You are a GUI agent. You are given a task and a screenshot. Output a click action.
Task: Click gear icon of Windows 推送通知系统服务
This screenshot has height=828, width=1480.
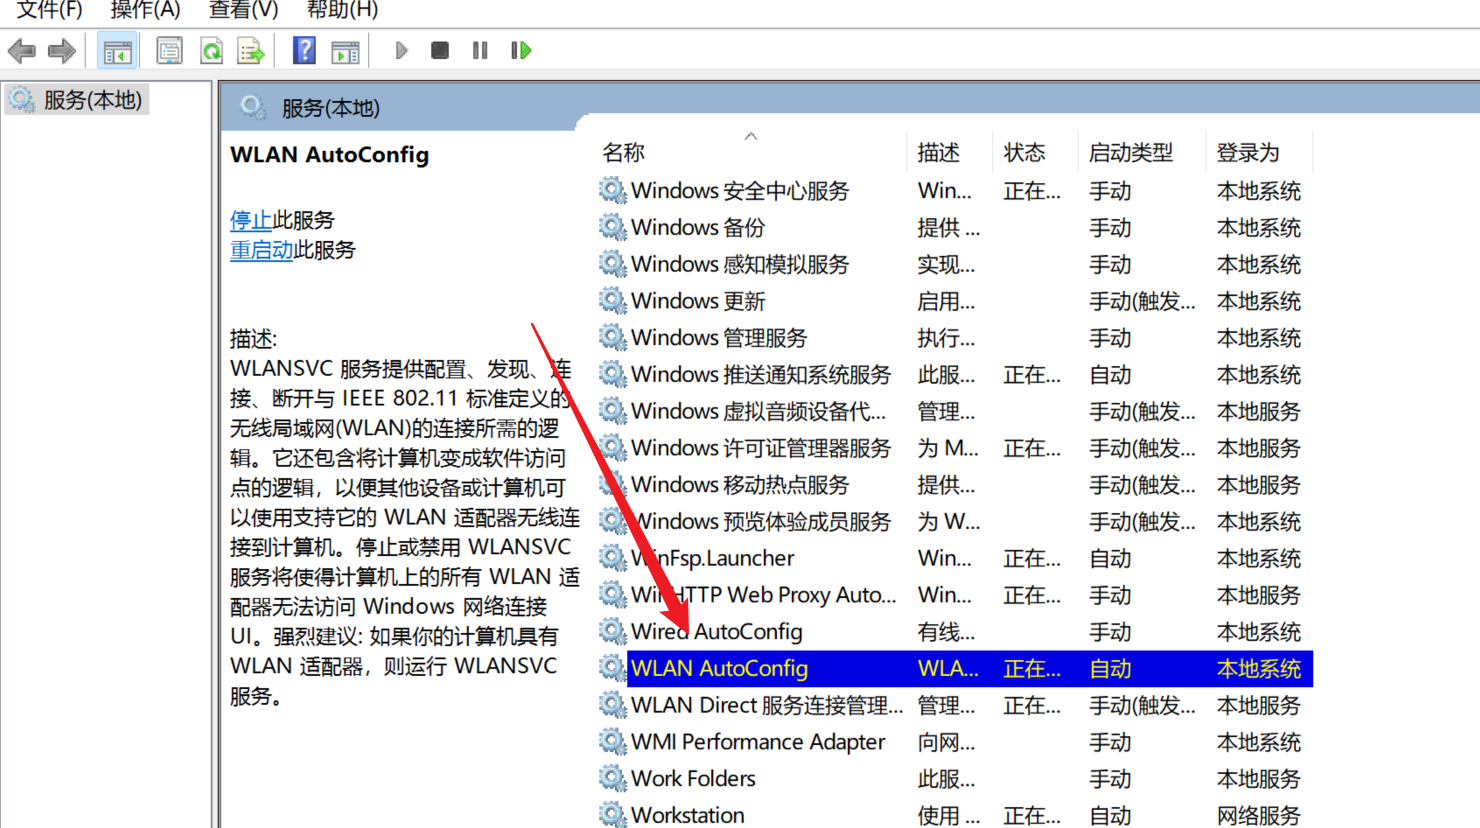(612, 374)
